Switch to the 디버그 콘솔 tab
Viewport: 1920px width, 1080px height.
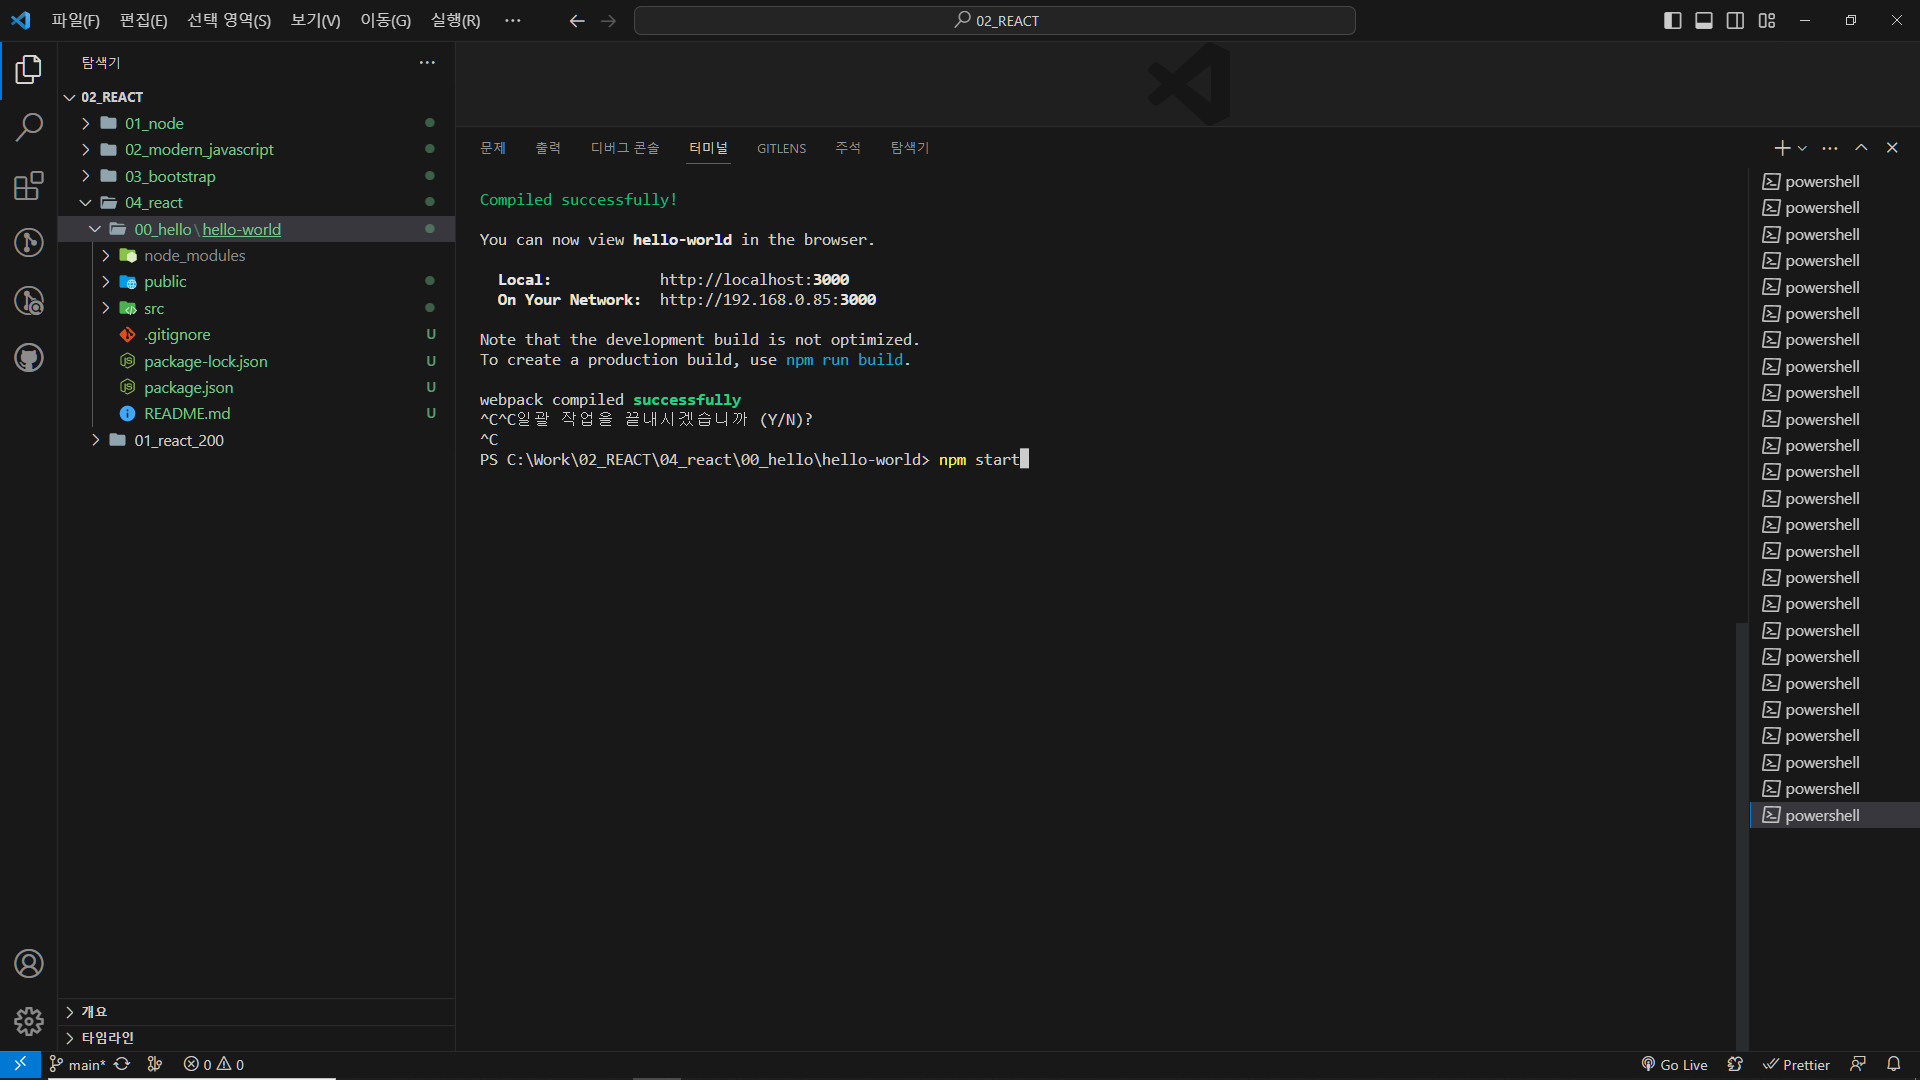pyautogui.click(x=624, y=148)
